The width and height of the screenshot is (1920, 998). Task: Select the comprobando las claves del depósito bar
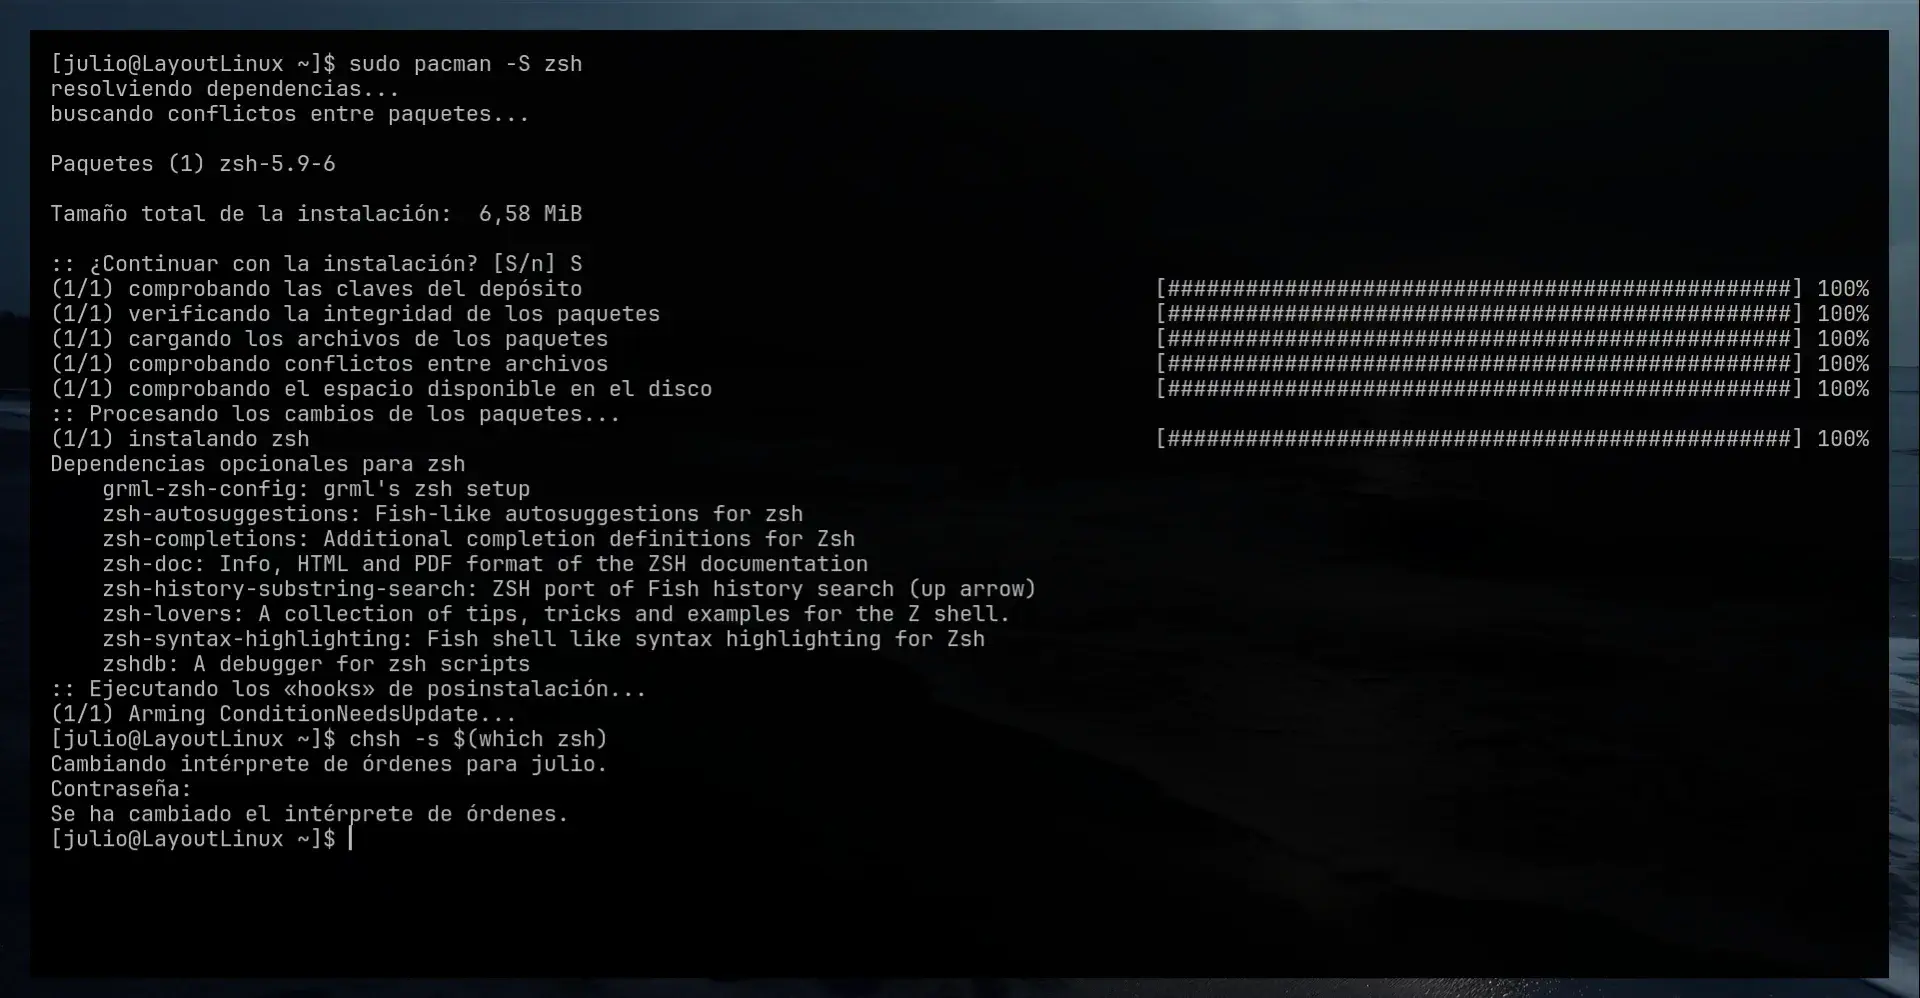pos(1478,288)
